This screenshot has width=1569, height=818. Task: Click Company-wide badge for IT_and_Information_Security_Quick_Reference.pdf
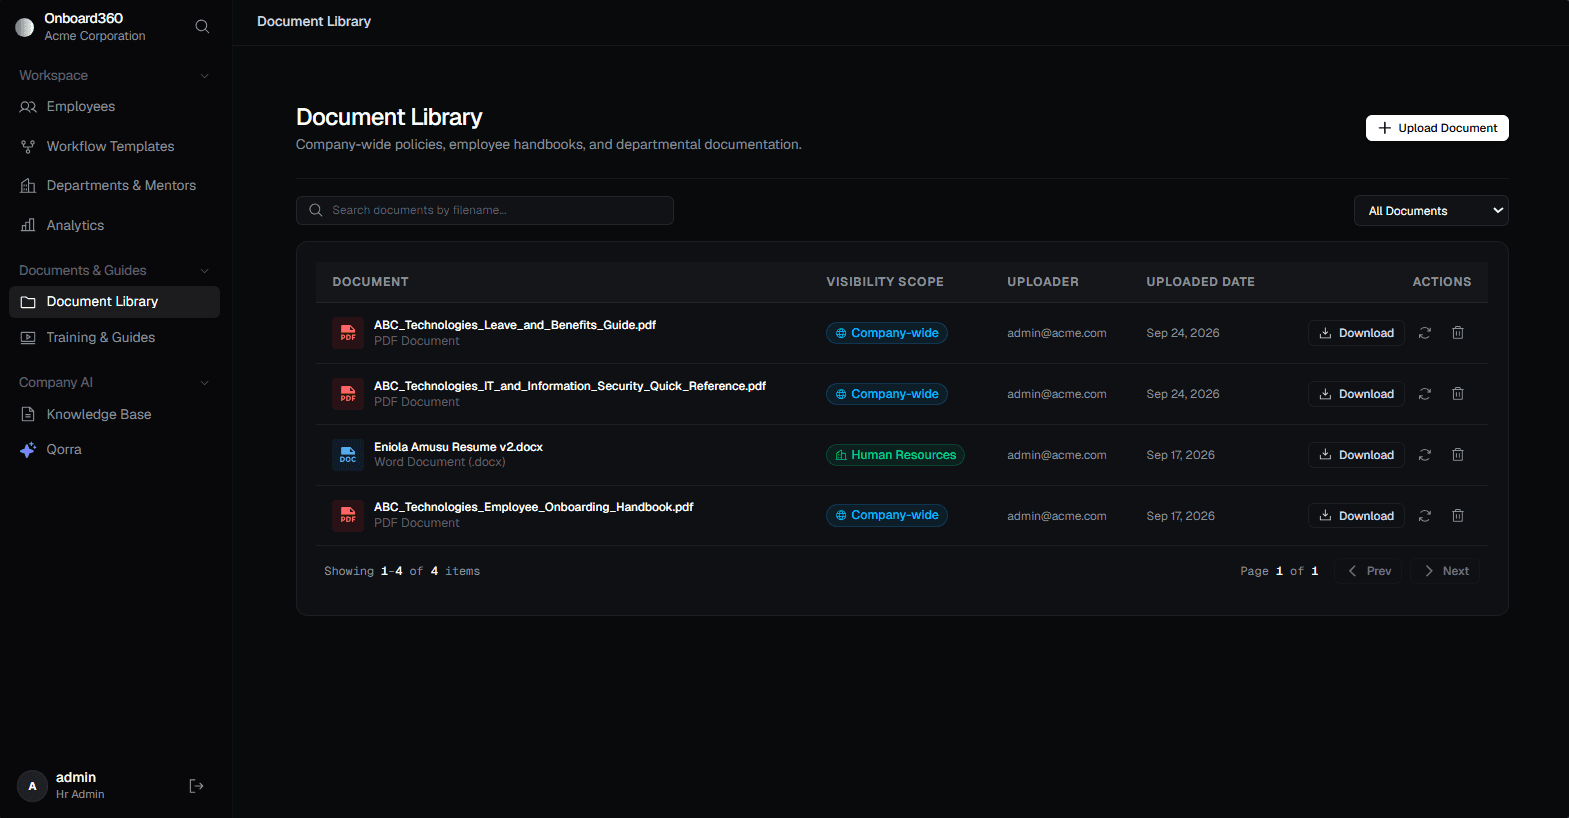click(x=887, y=394)
